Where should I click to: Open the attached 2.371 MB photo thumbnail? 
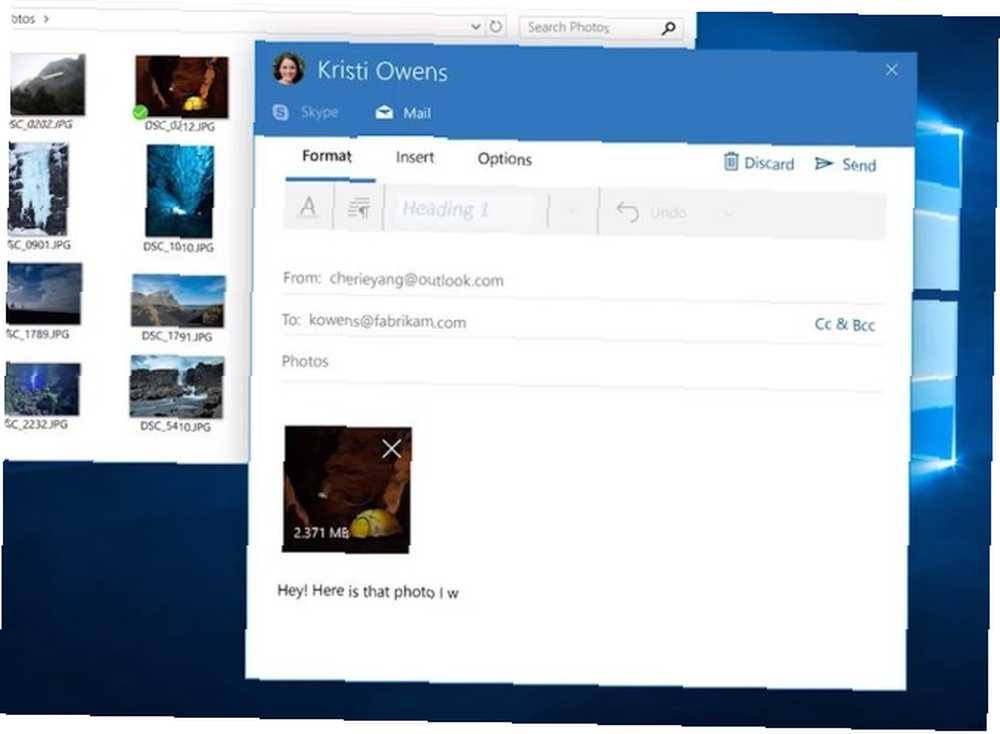(347, 489)
